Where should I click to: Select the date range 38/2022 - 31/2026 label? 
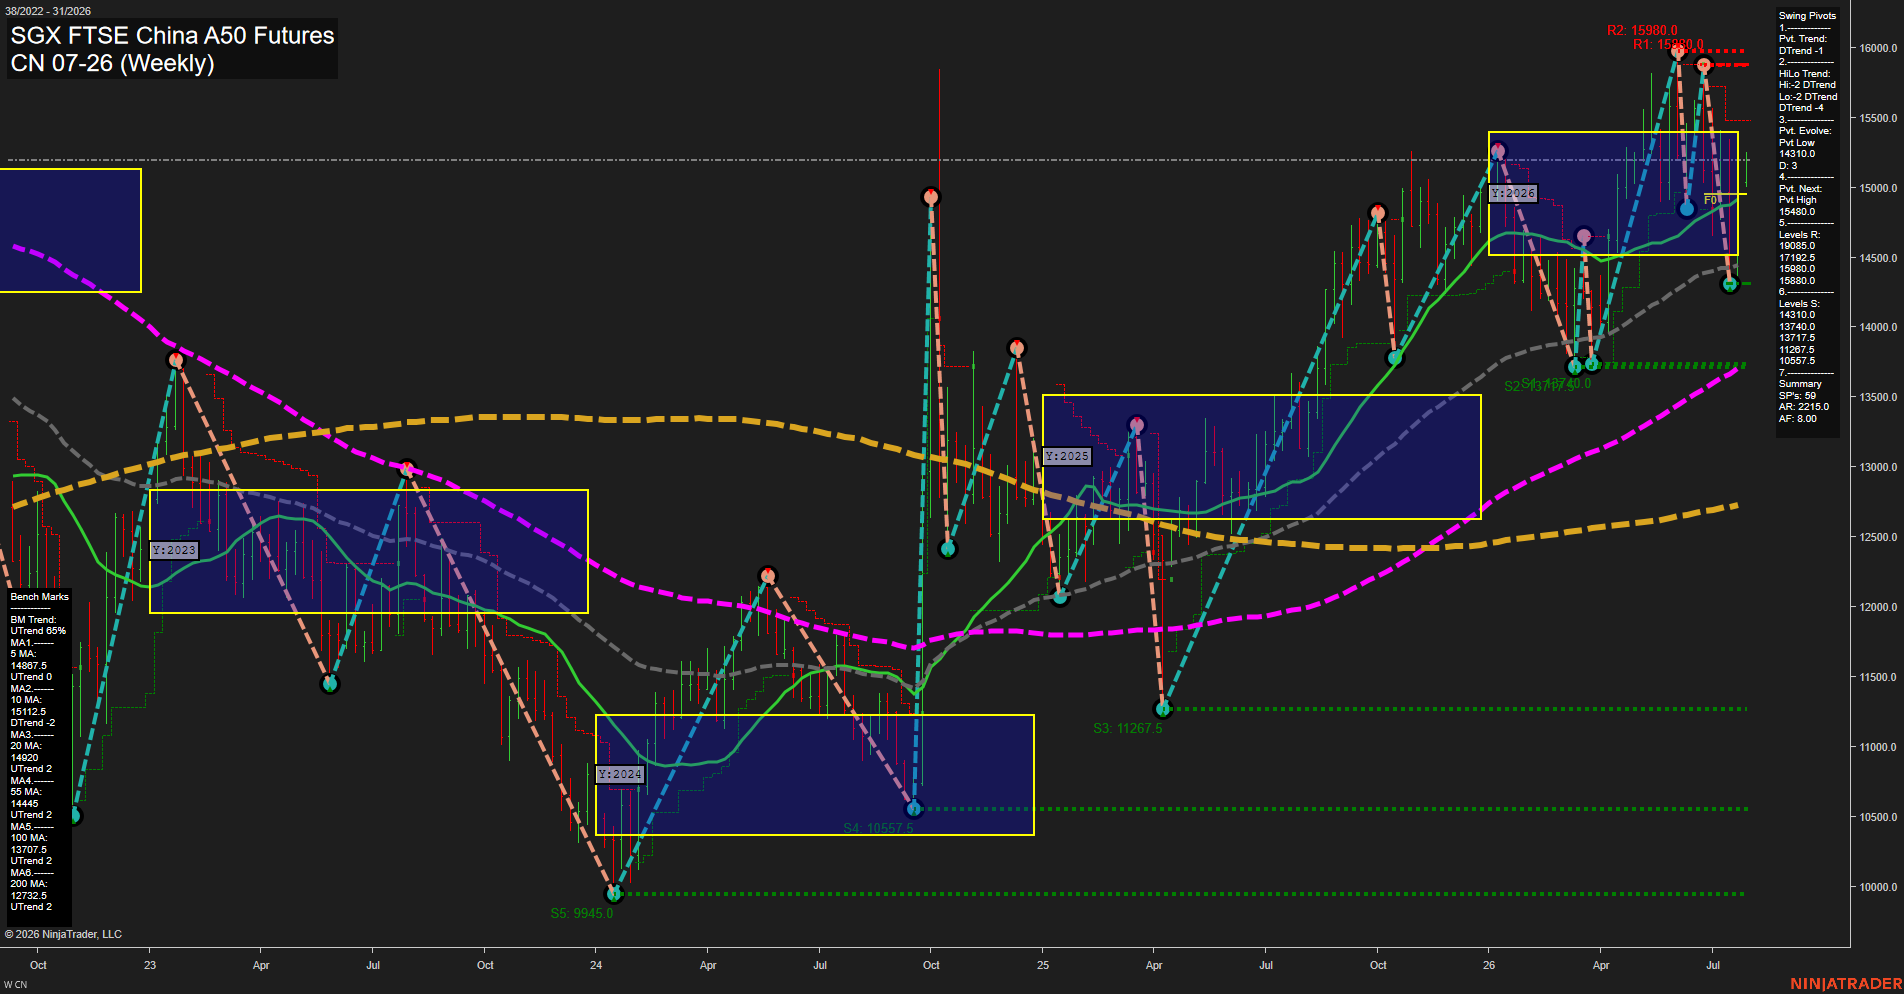tap(48, 11)
